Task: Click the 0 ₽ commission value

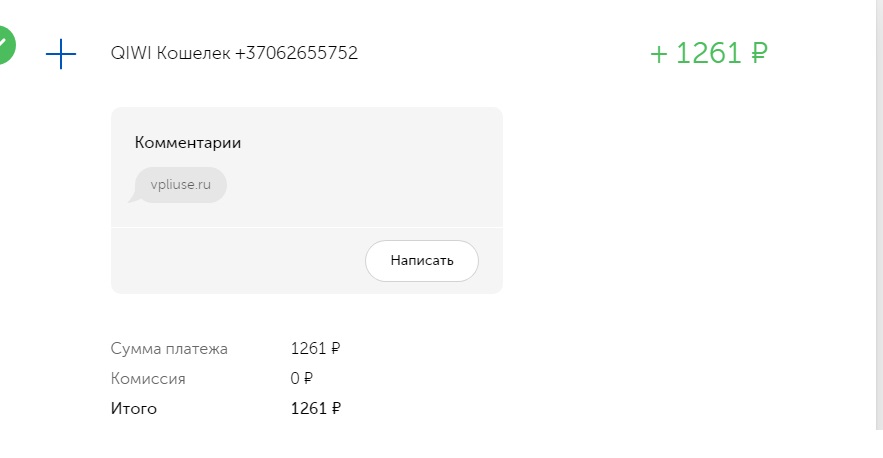Action: [x=301, y=379]
